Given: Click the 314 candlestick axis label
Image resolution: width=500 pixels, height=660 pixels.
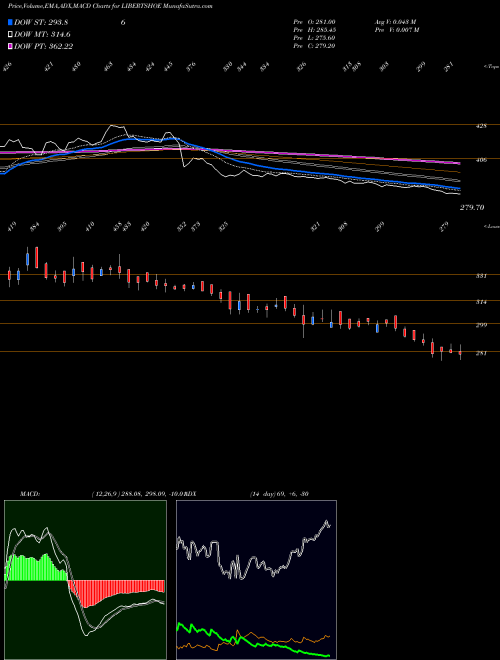Looking at the screenshot, I should tap(481, 302).
